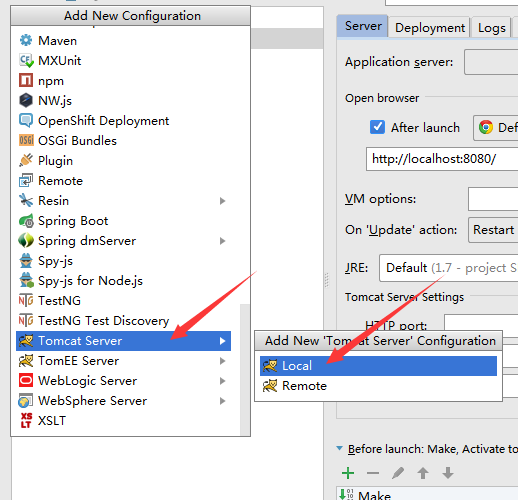518x500 pixels.
Task: Click the localhost:8080 URL field
Action: [x=442, y=159]
